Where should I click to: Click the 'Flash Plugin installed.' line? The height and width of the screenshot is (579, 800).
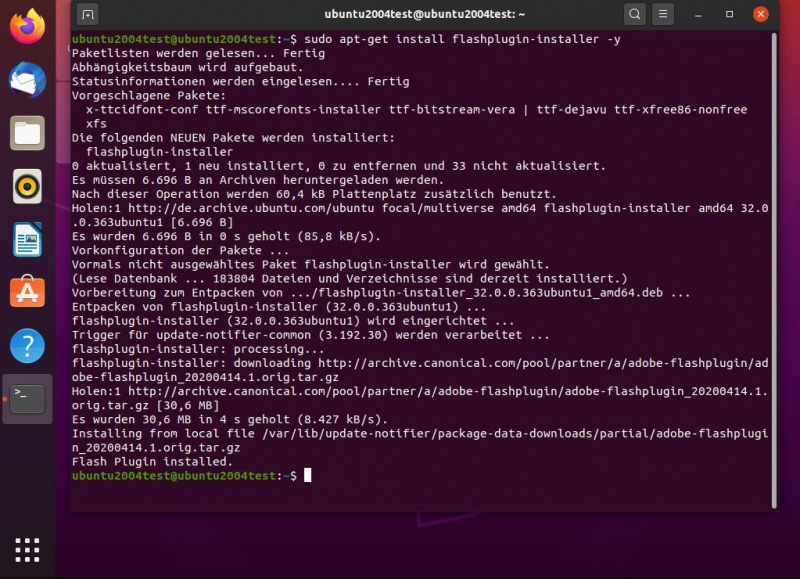(152, 462)
